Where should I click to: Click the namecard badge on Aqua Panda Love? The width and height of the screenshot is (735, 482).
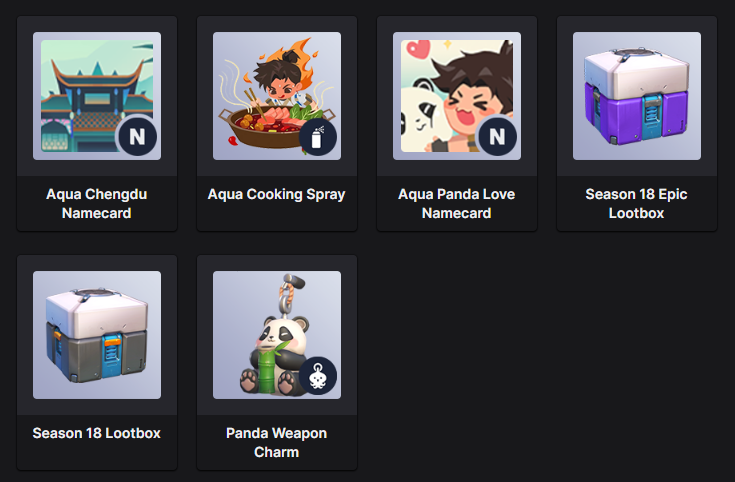point(497,136)
